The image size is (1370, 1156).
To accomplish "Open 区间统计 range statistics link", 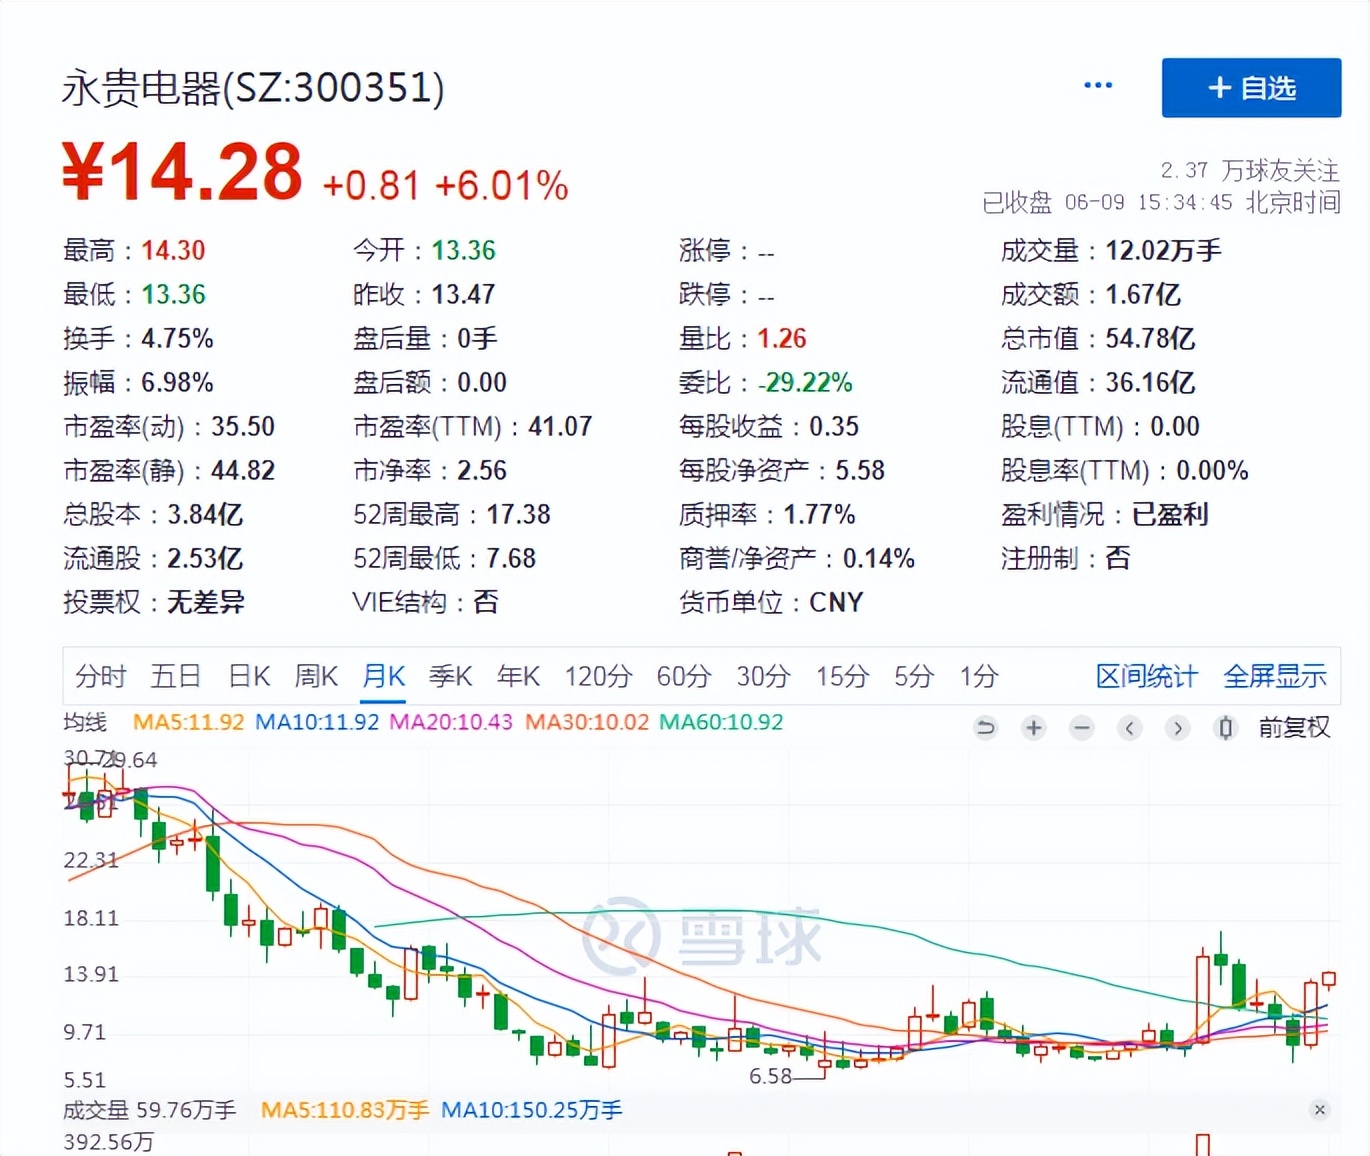I will (x=1146, y=677).
